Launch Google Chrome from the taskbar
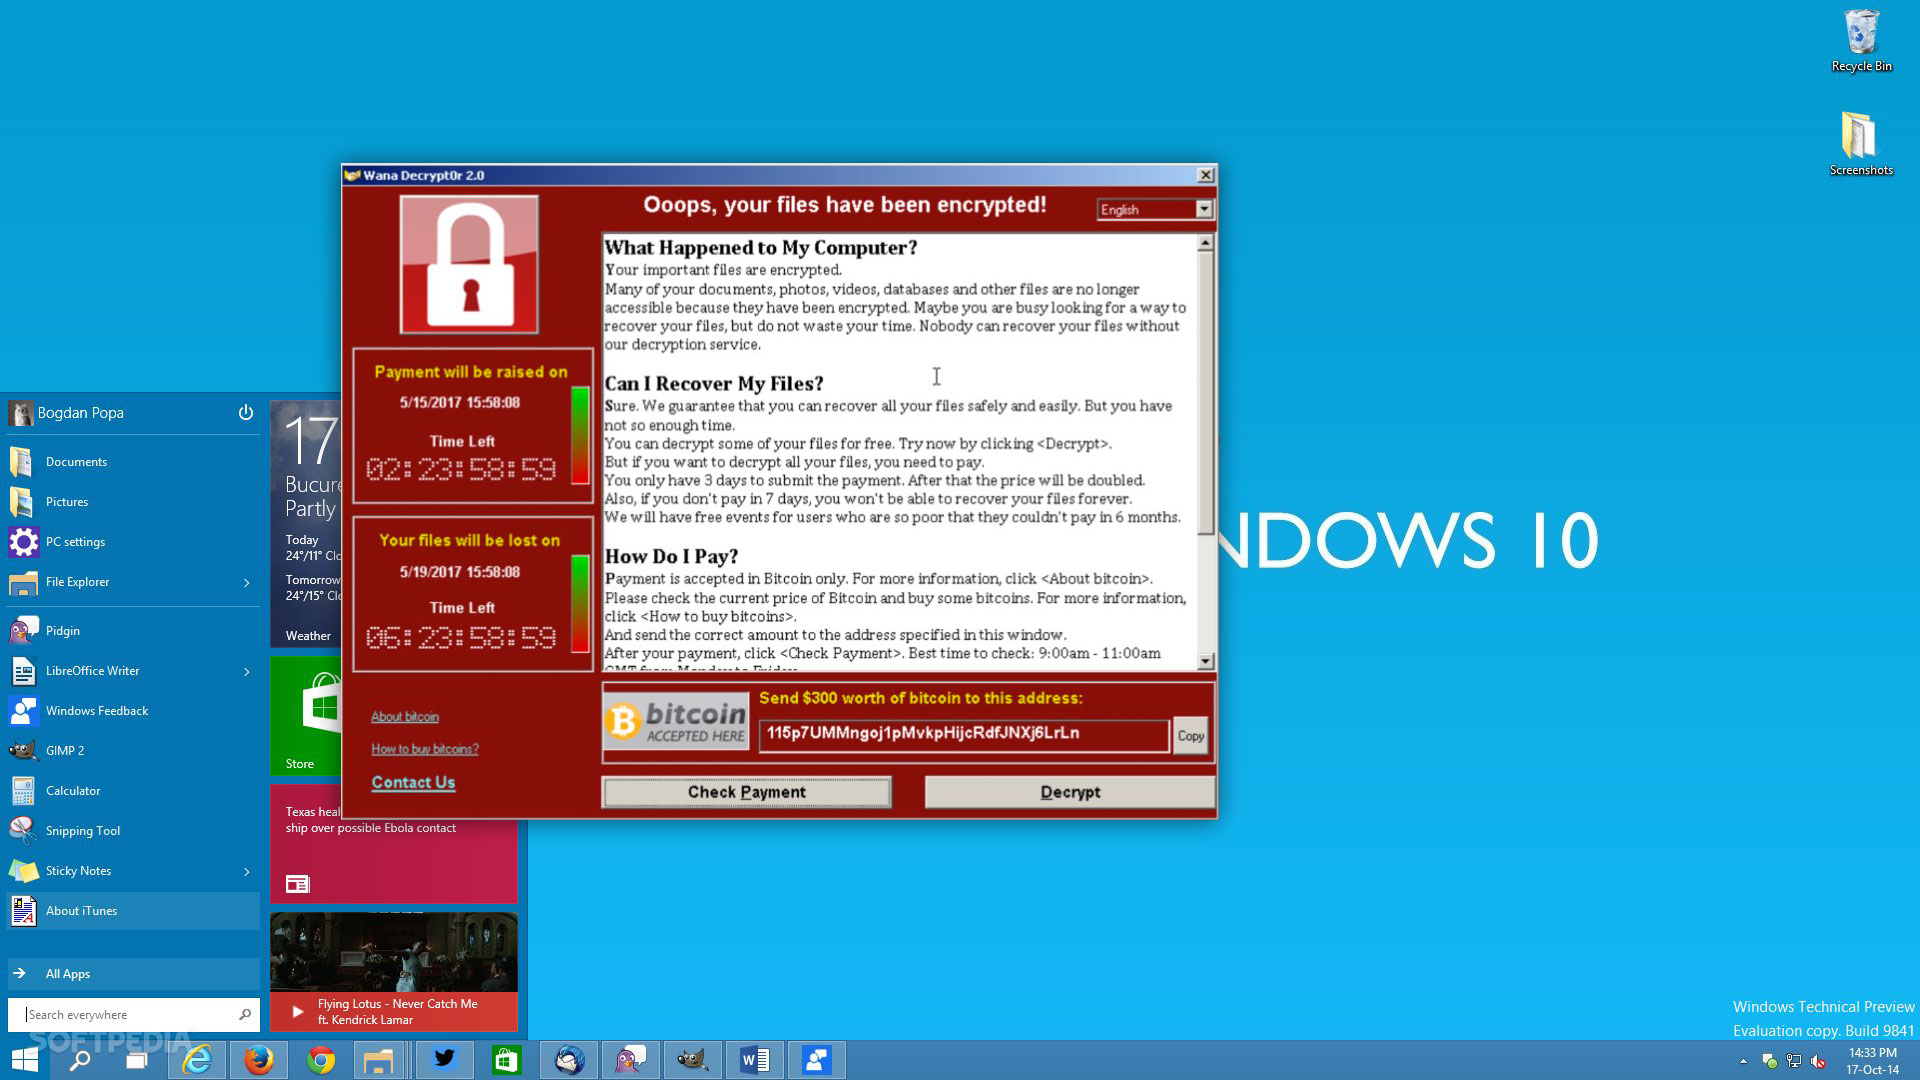 point(321,1060)
